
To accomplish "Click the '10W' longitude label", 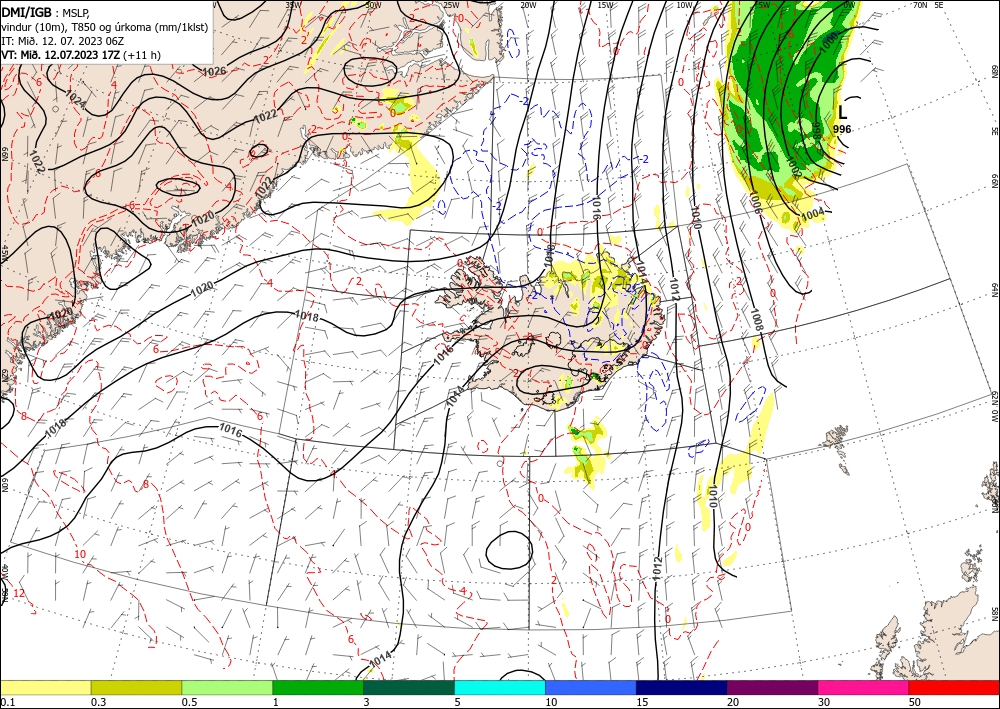I will pos(684,5).
